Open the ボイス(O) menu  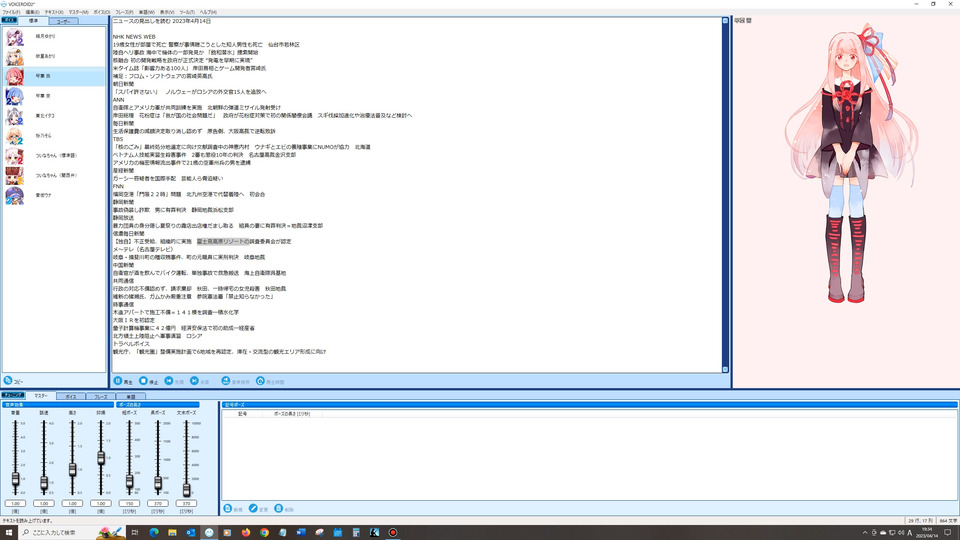pyautogui.click(x=102, y=12)
